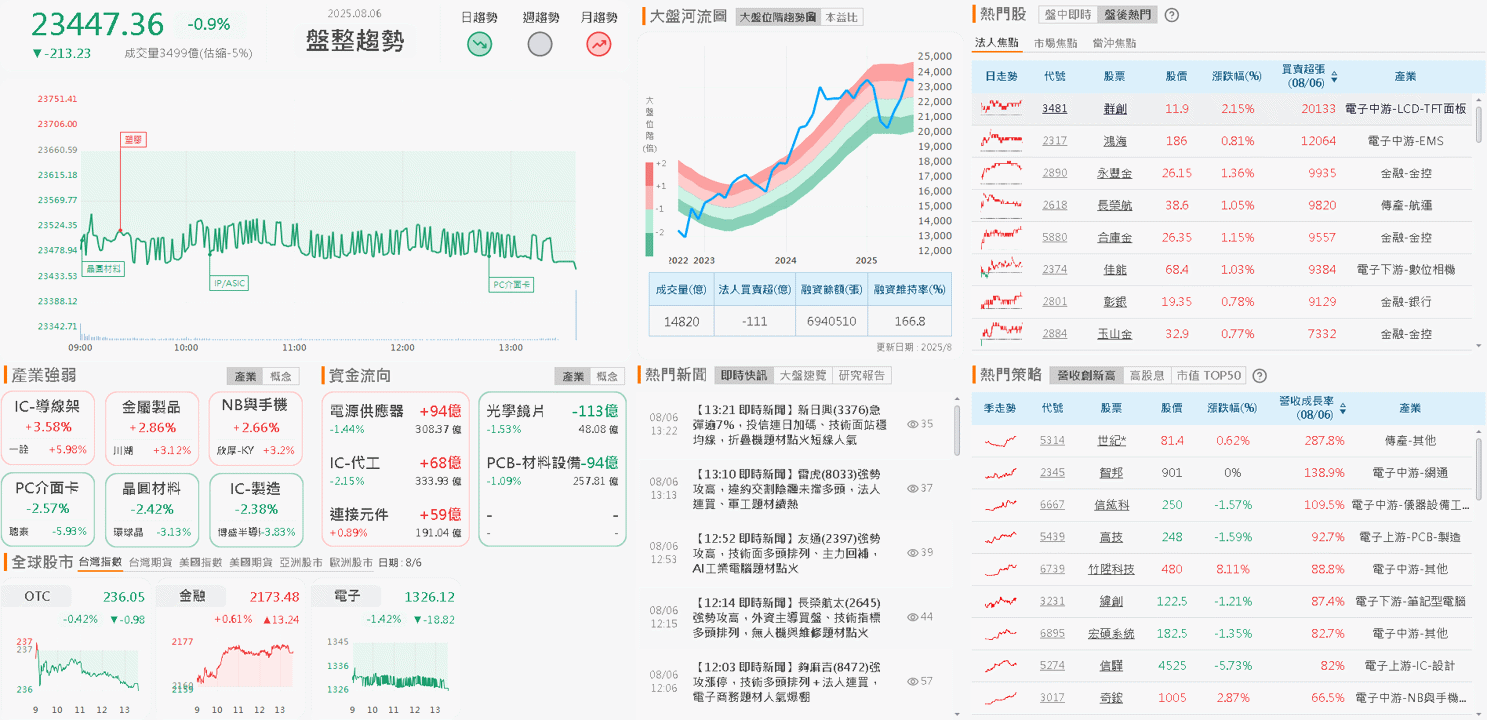
Task: Toggle 產業 in 產業強弱 panel
Action: tap(245, 376)
